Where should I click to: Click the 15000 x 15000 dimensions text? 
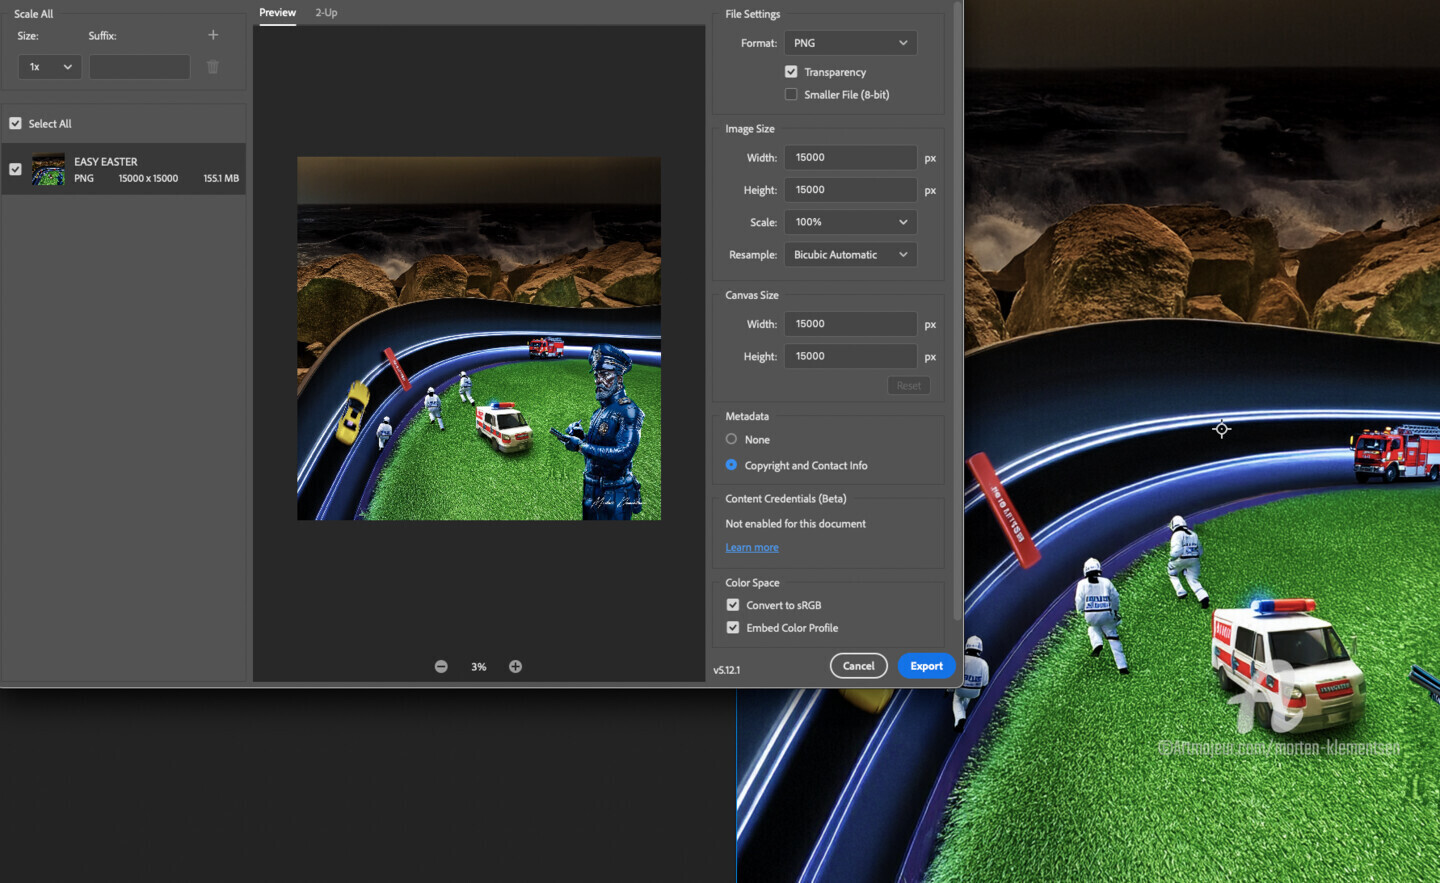coord(148,179)
